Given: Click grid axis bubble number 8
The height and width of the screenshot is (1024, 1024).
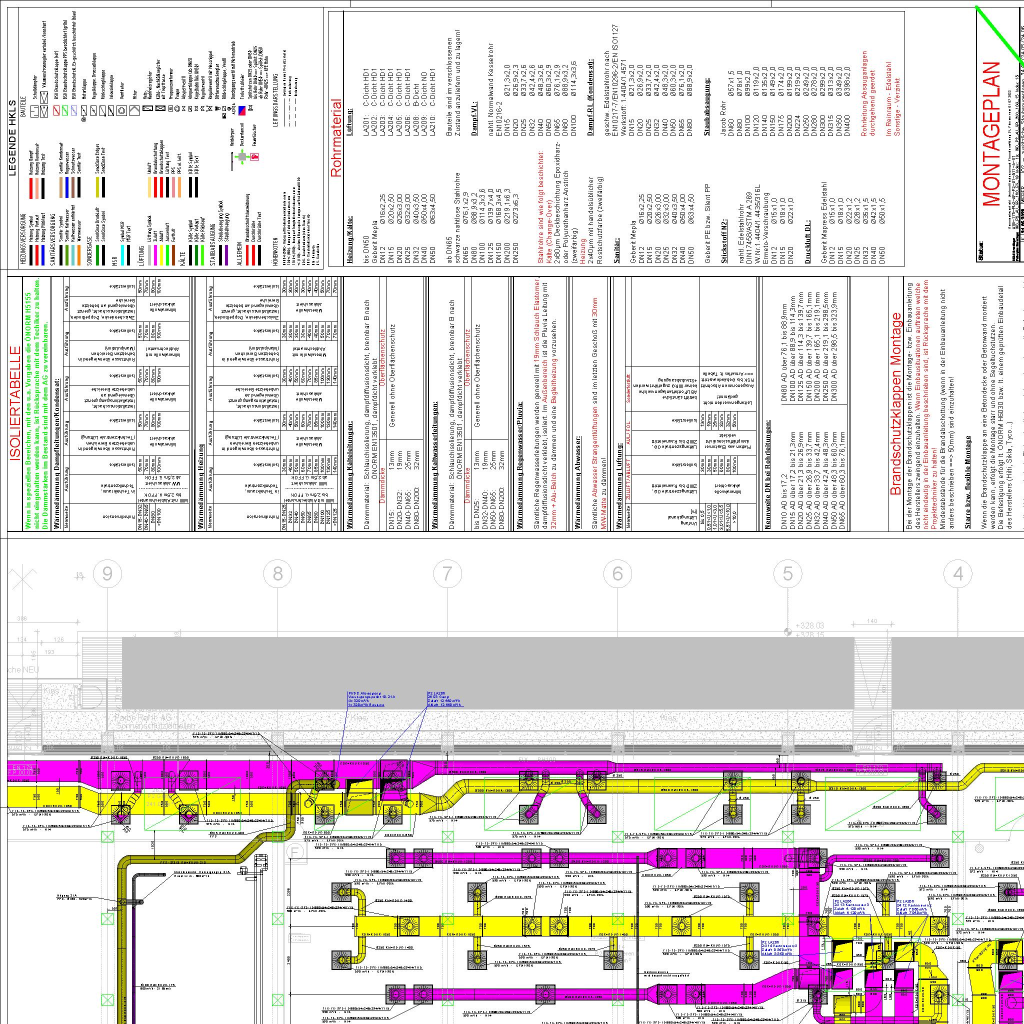Looking at the screenshot, I should [277, 573].
